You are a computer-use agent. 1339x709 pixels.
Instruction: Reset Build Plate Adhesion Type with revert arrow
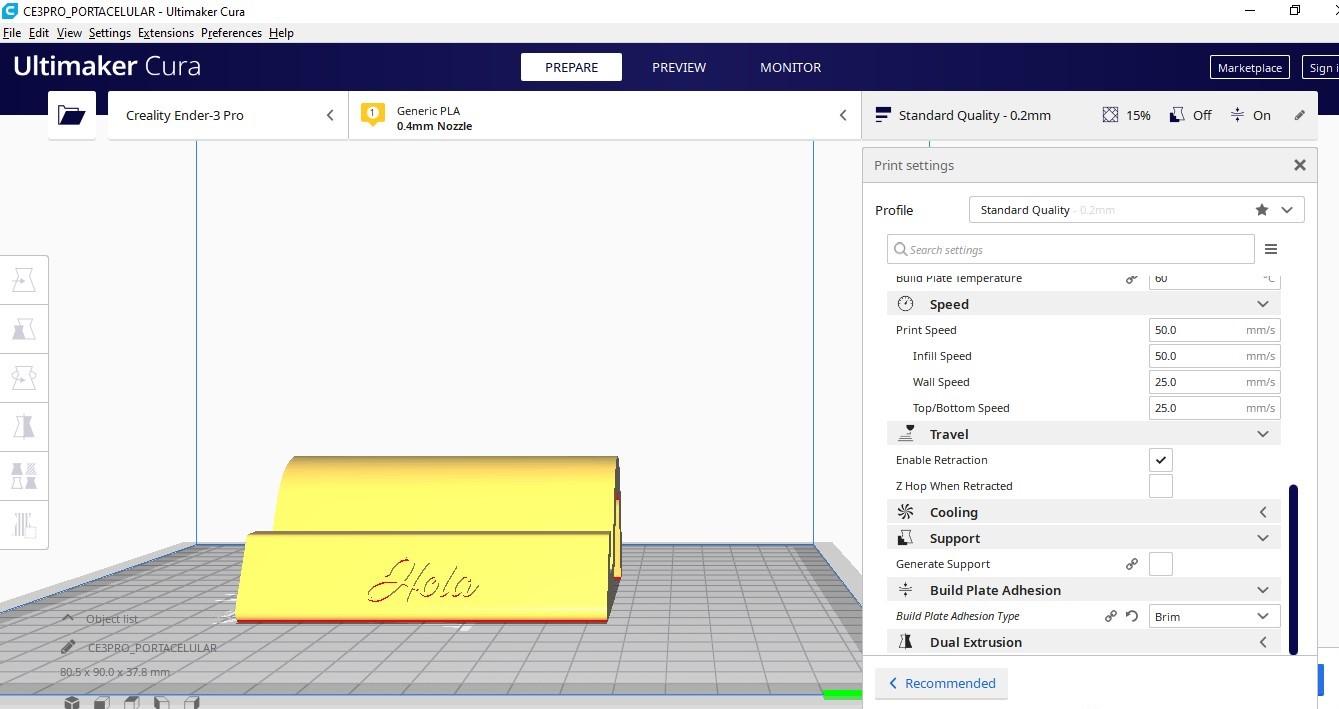click(1132, 616)
